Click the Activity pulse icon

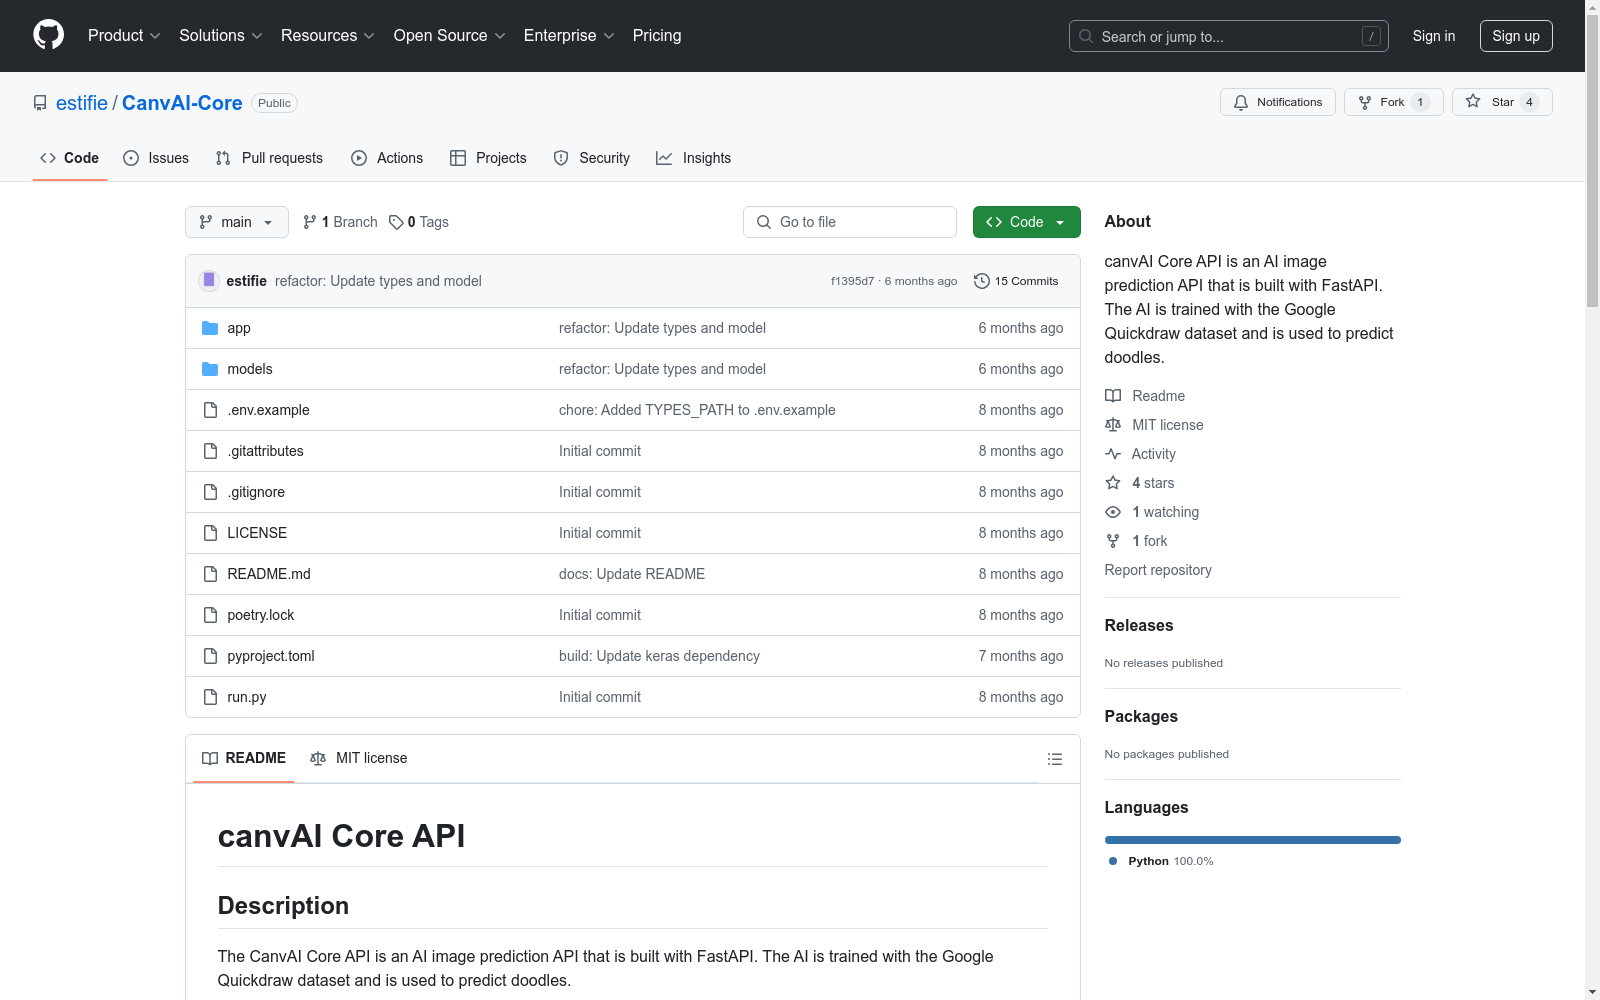click(1113, 454)
